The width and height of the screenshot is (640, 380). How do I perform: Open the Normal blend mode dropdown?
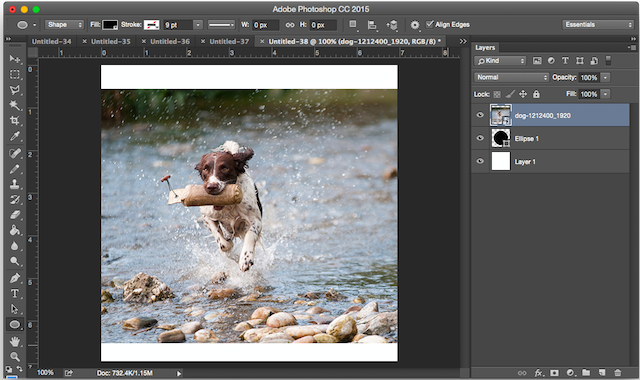511,77
